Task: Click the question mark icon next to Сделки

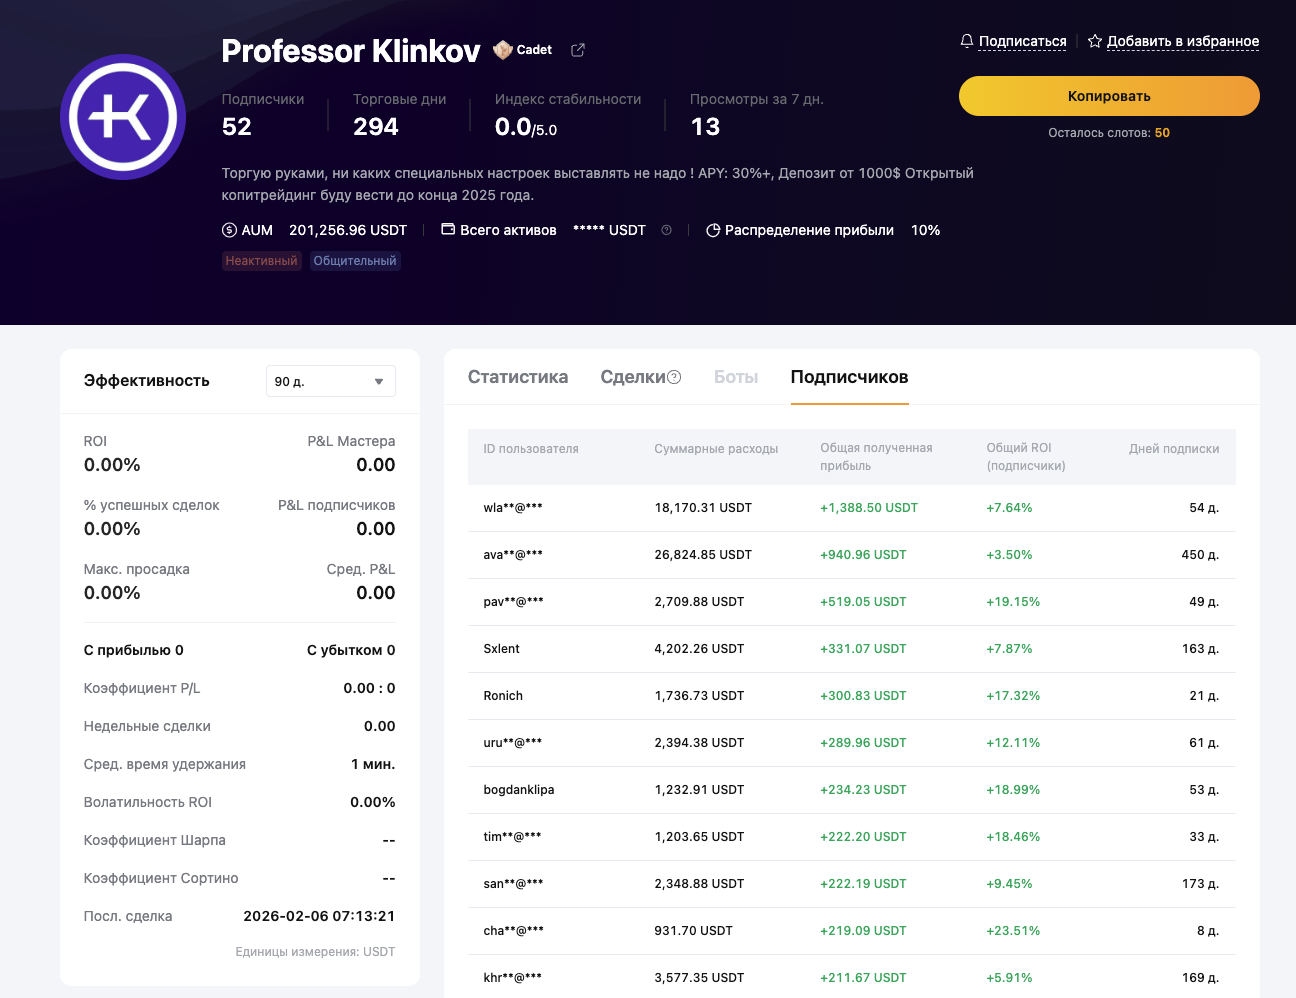Action: point(674,377)
